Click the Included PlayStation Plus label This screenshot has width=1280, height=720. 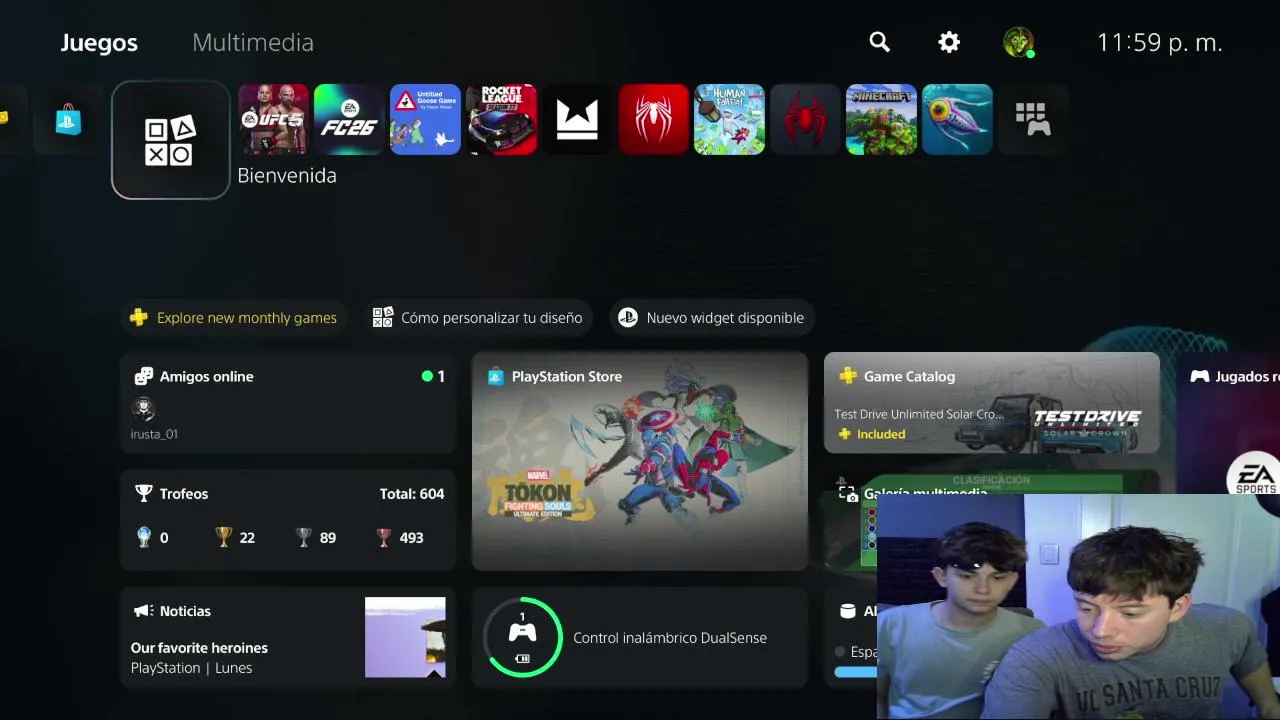tap(871, 434)
